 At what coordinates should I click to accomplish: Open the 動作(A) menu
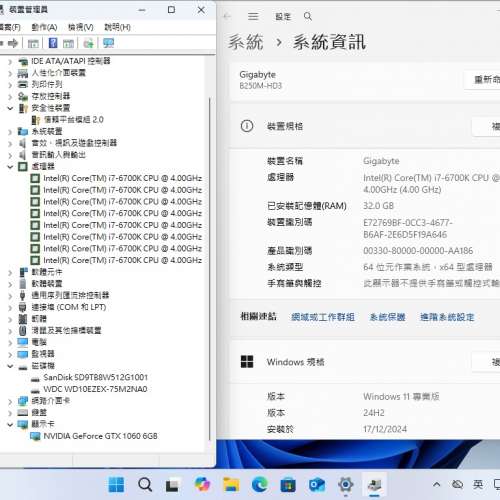coord(44,27)
